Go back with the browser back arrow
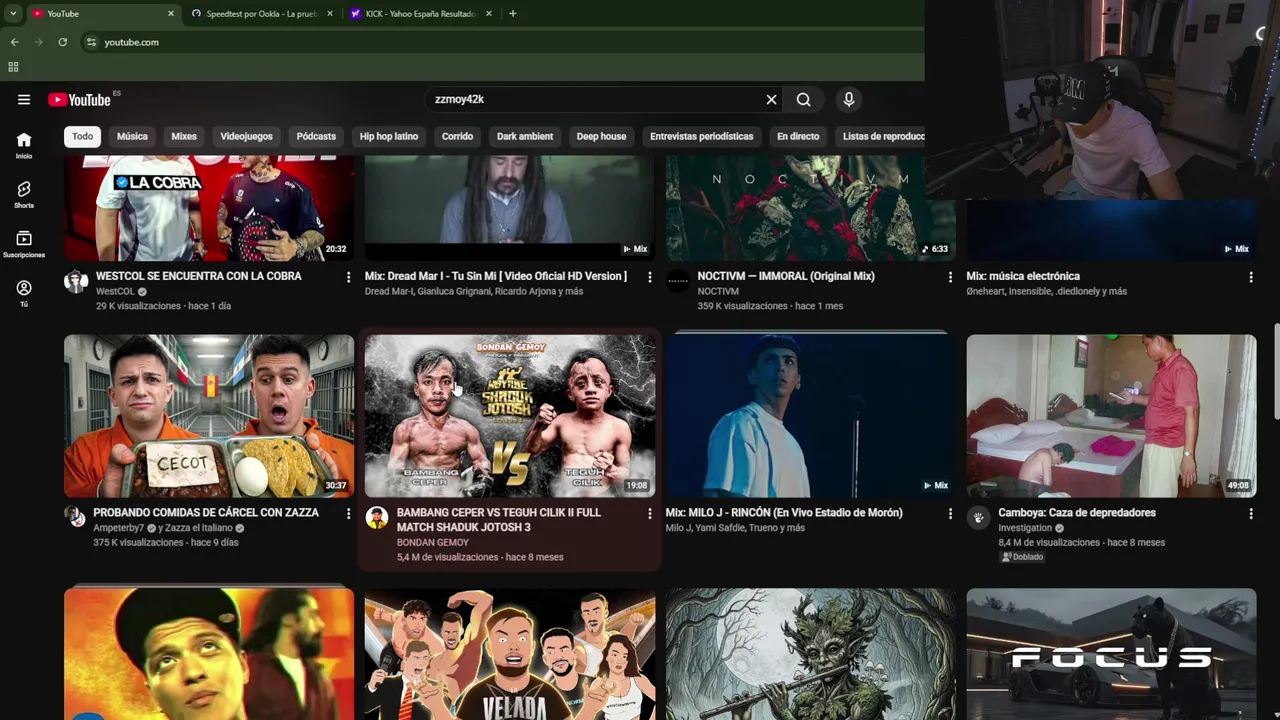 [x=14, y=42]
